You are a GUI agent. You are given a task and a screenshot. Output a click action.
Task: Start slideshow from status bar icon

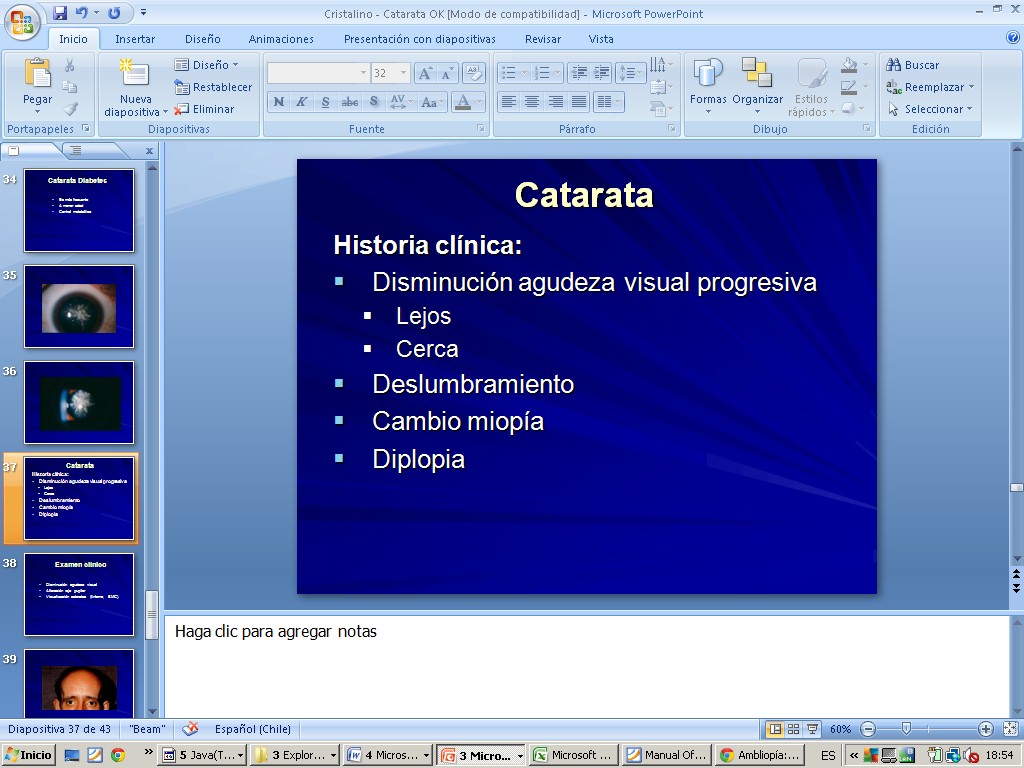tap(812, 729)
